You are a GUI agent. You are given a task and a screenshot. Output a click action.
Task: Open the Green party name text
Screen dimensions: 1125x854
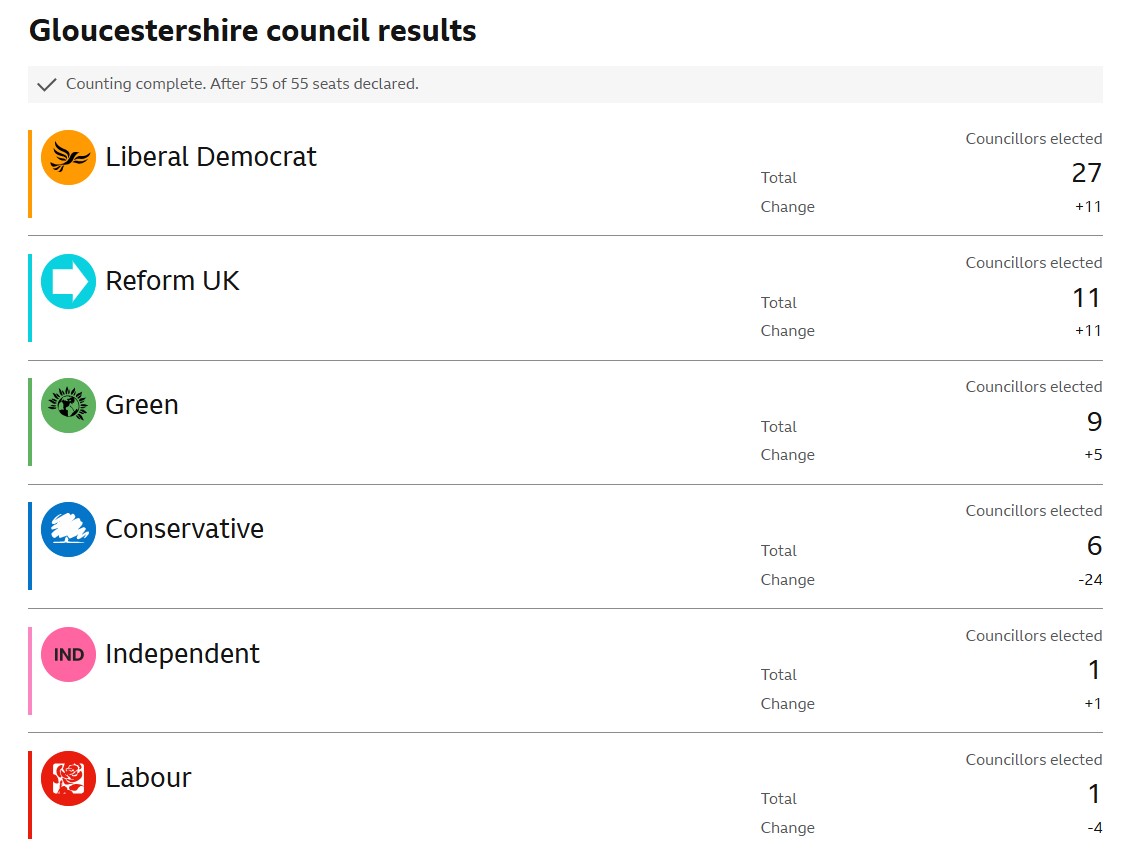click(x=142, y=405)
